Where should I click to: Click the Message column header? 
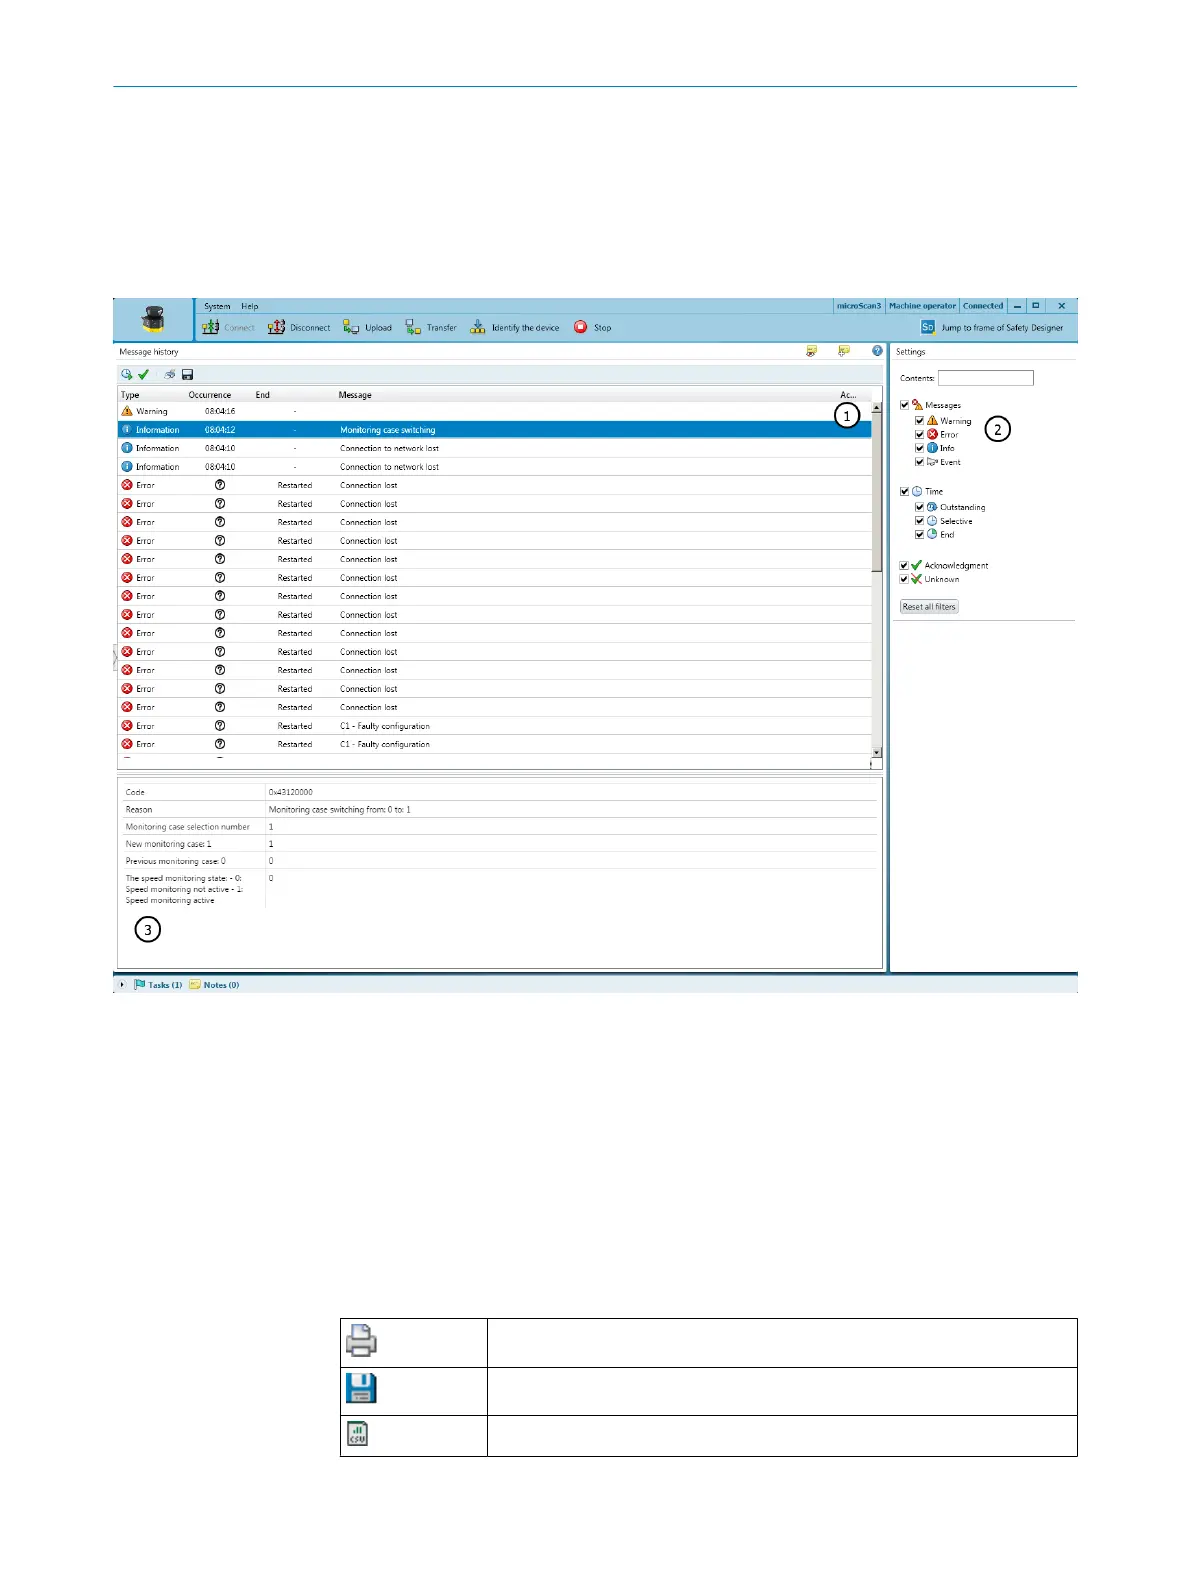coord(355,395)
